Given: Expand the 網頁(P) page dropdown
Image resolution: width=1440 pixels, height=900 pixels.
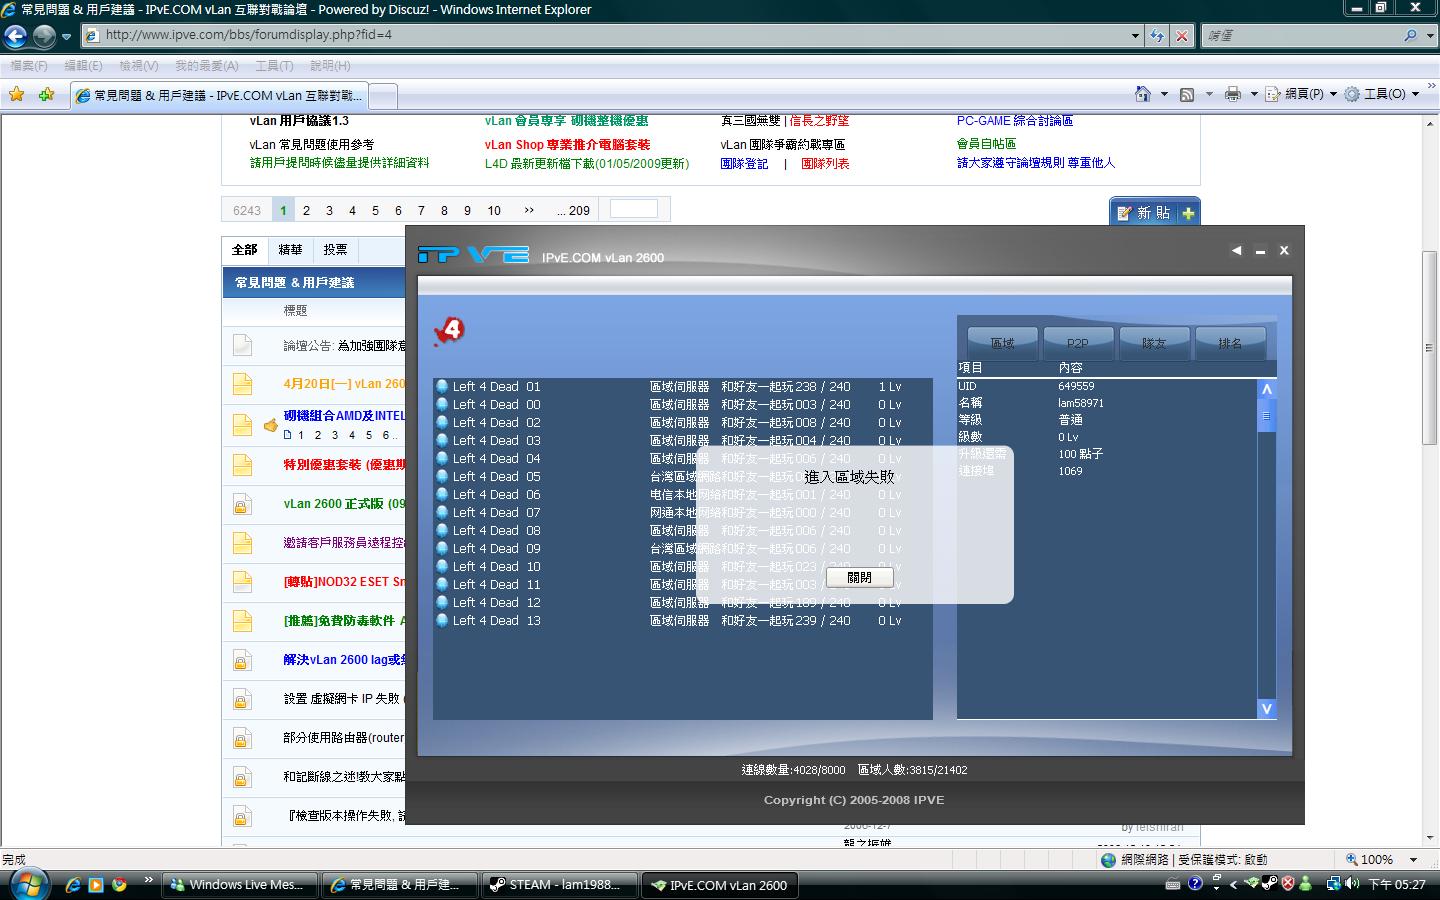Looking at the screenshot, I should click(1302, 94).
